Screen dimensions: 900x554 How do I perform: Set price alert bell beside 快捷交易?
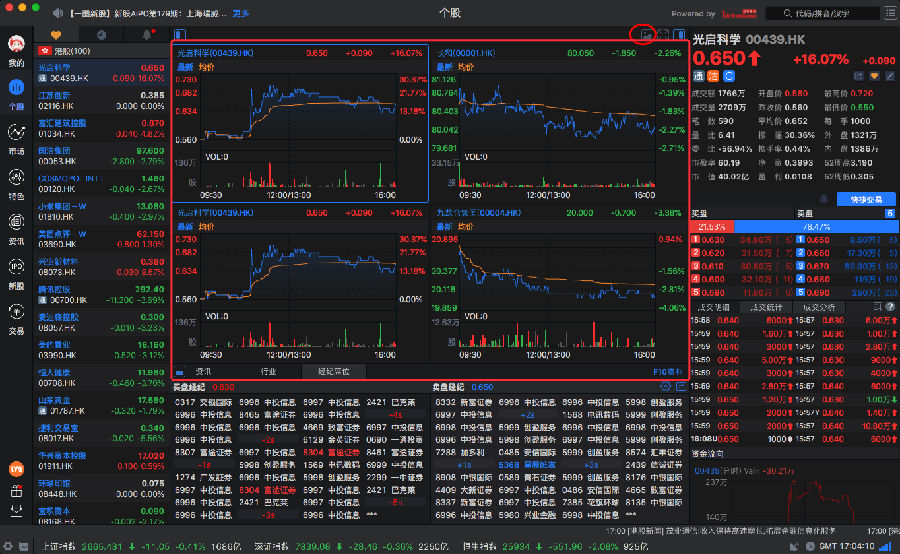click(x=824, y=199)
